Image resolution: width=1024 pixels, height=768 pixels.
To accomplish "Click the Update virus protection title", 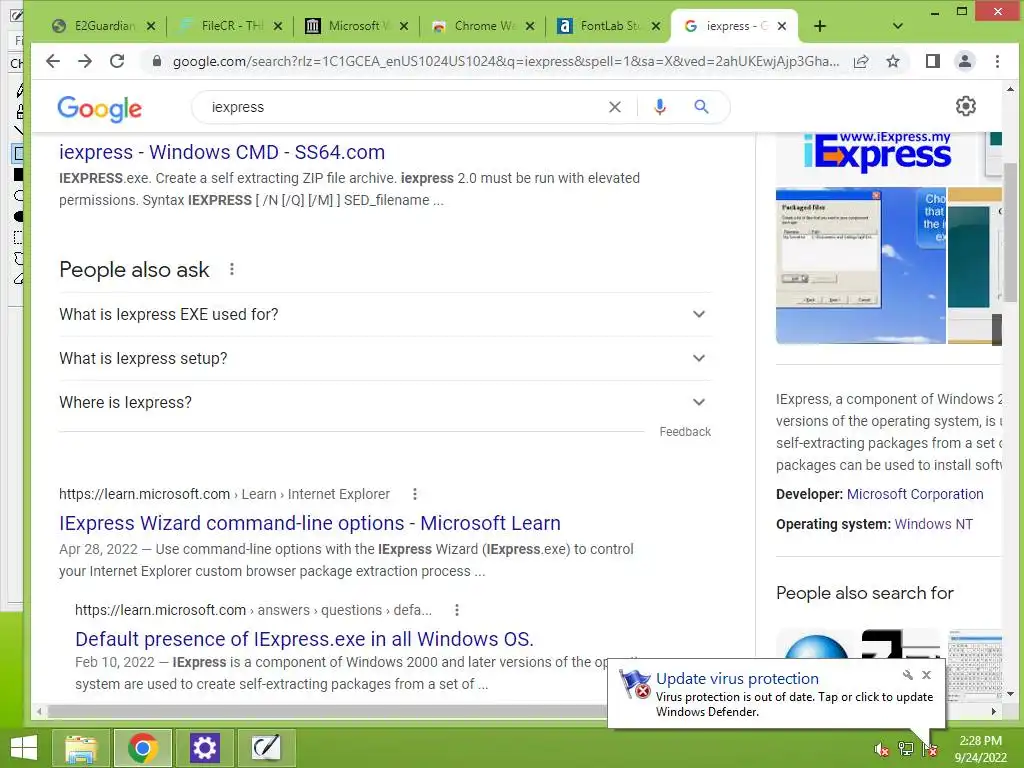I will point(737,679).
